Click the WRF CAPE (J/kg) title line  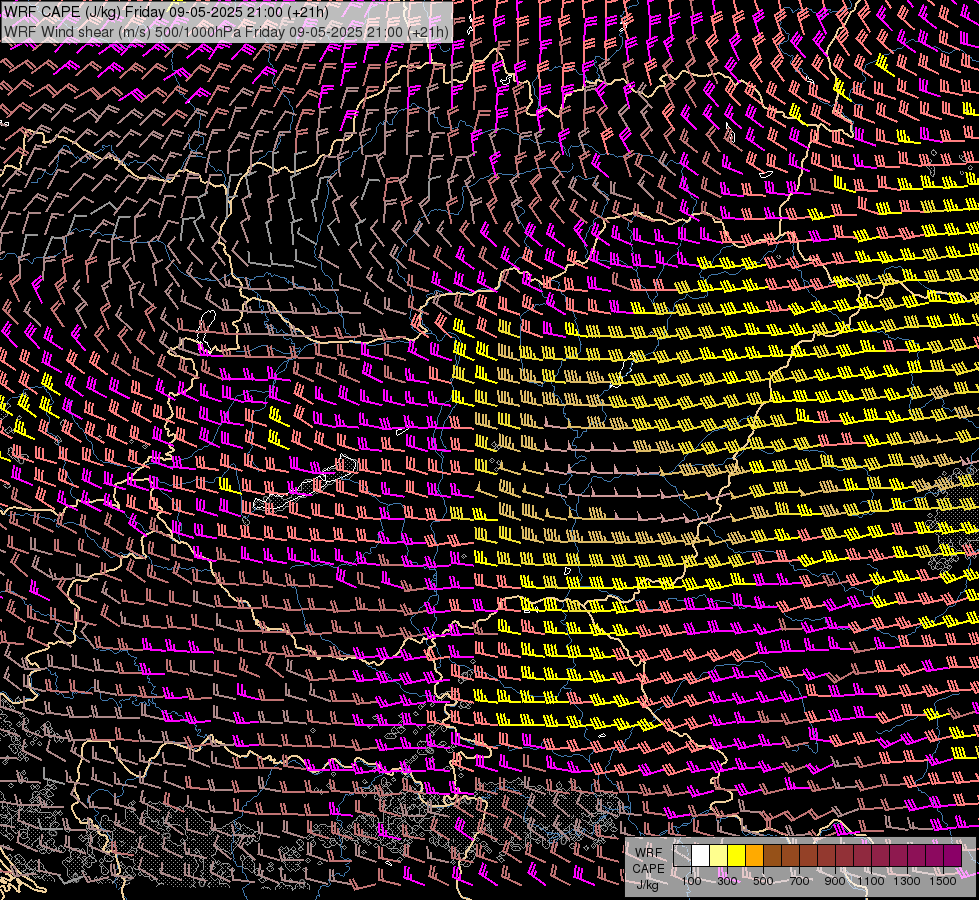pyautogui.click(x=167, y=12)
